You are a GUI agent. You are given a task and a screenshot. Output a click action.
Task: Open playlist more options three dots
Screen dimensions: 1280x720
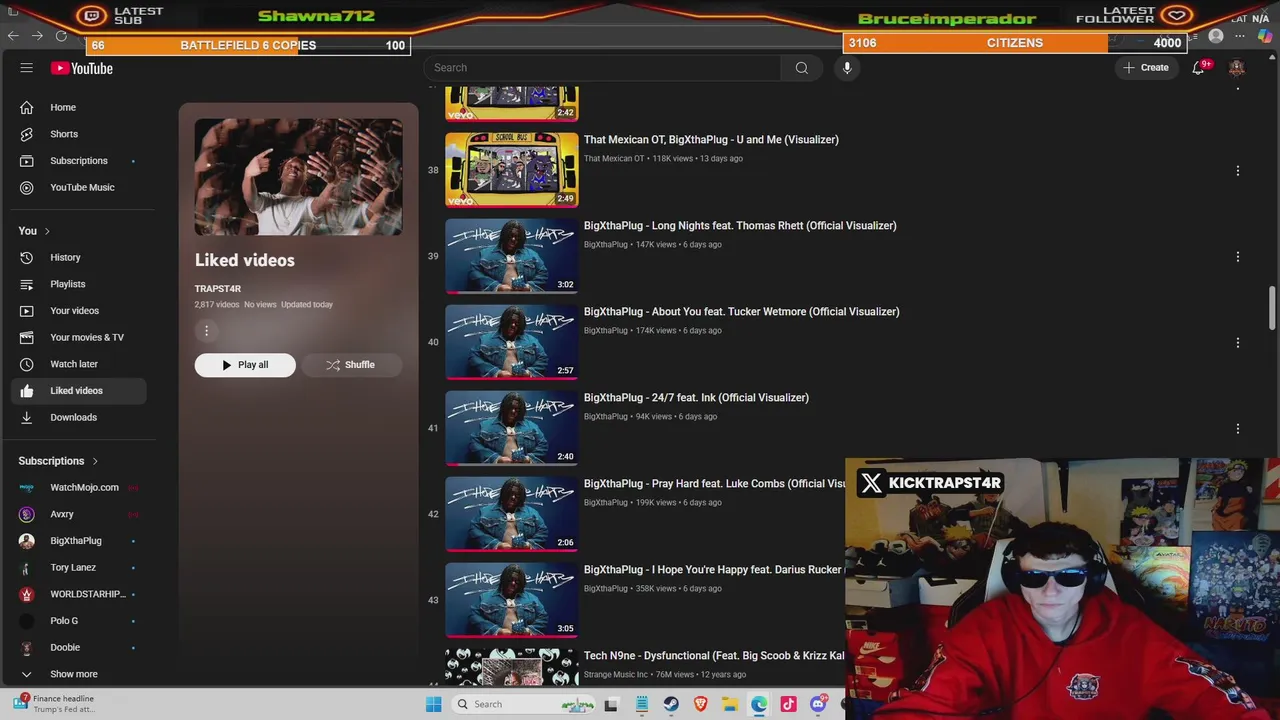207,331
